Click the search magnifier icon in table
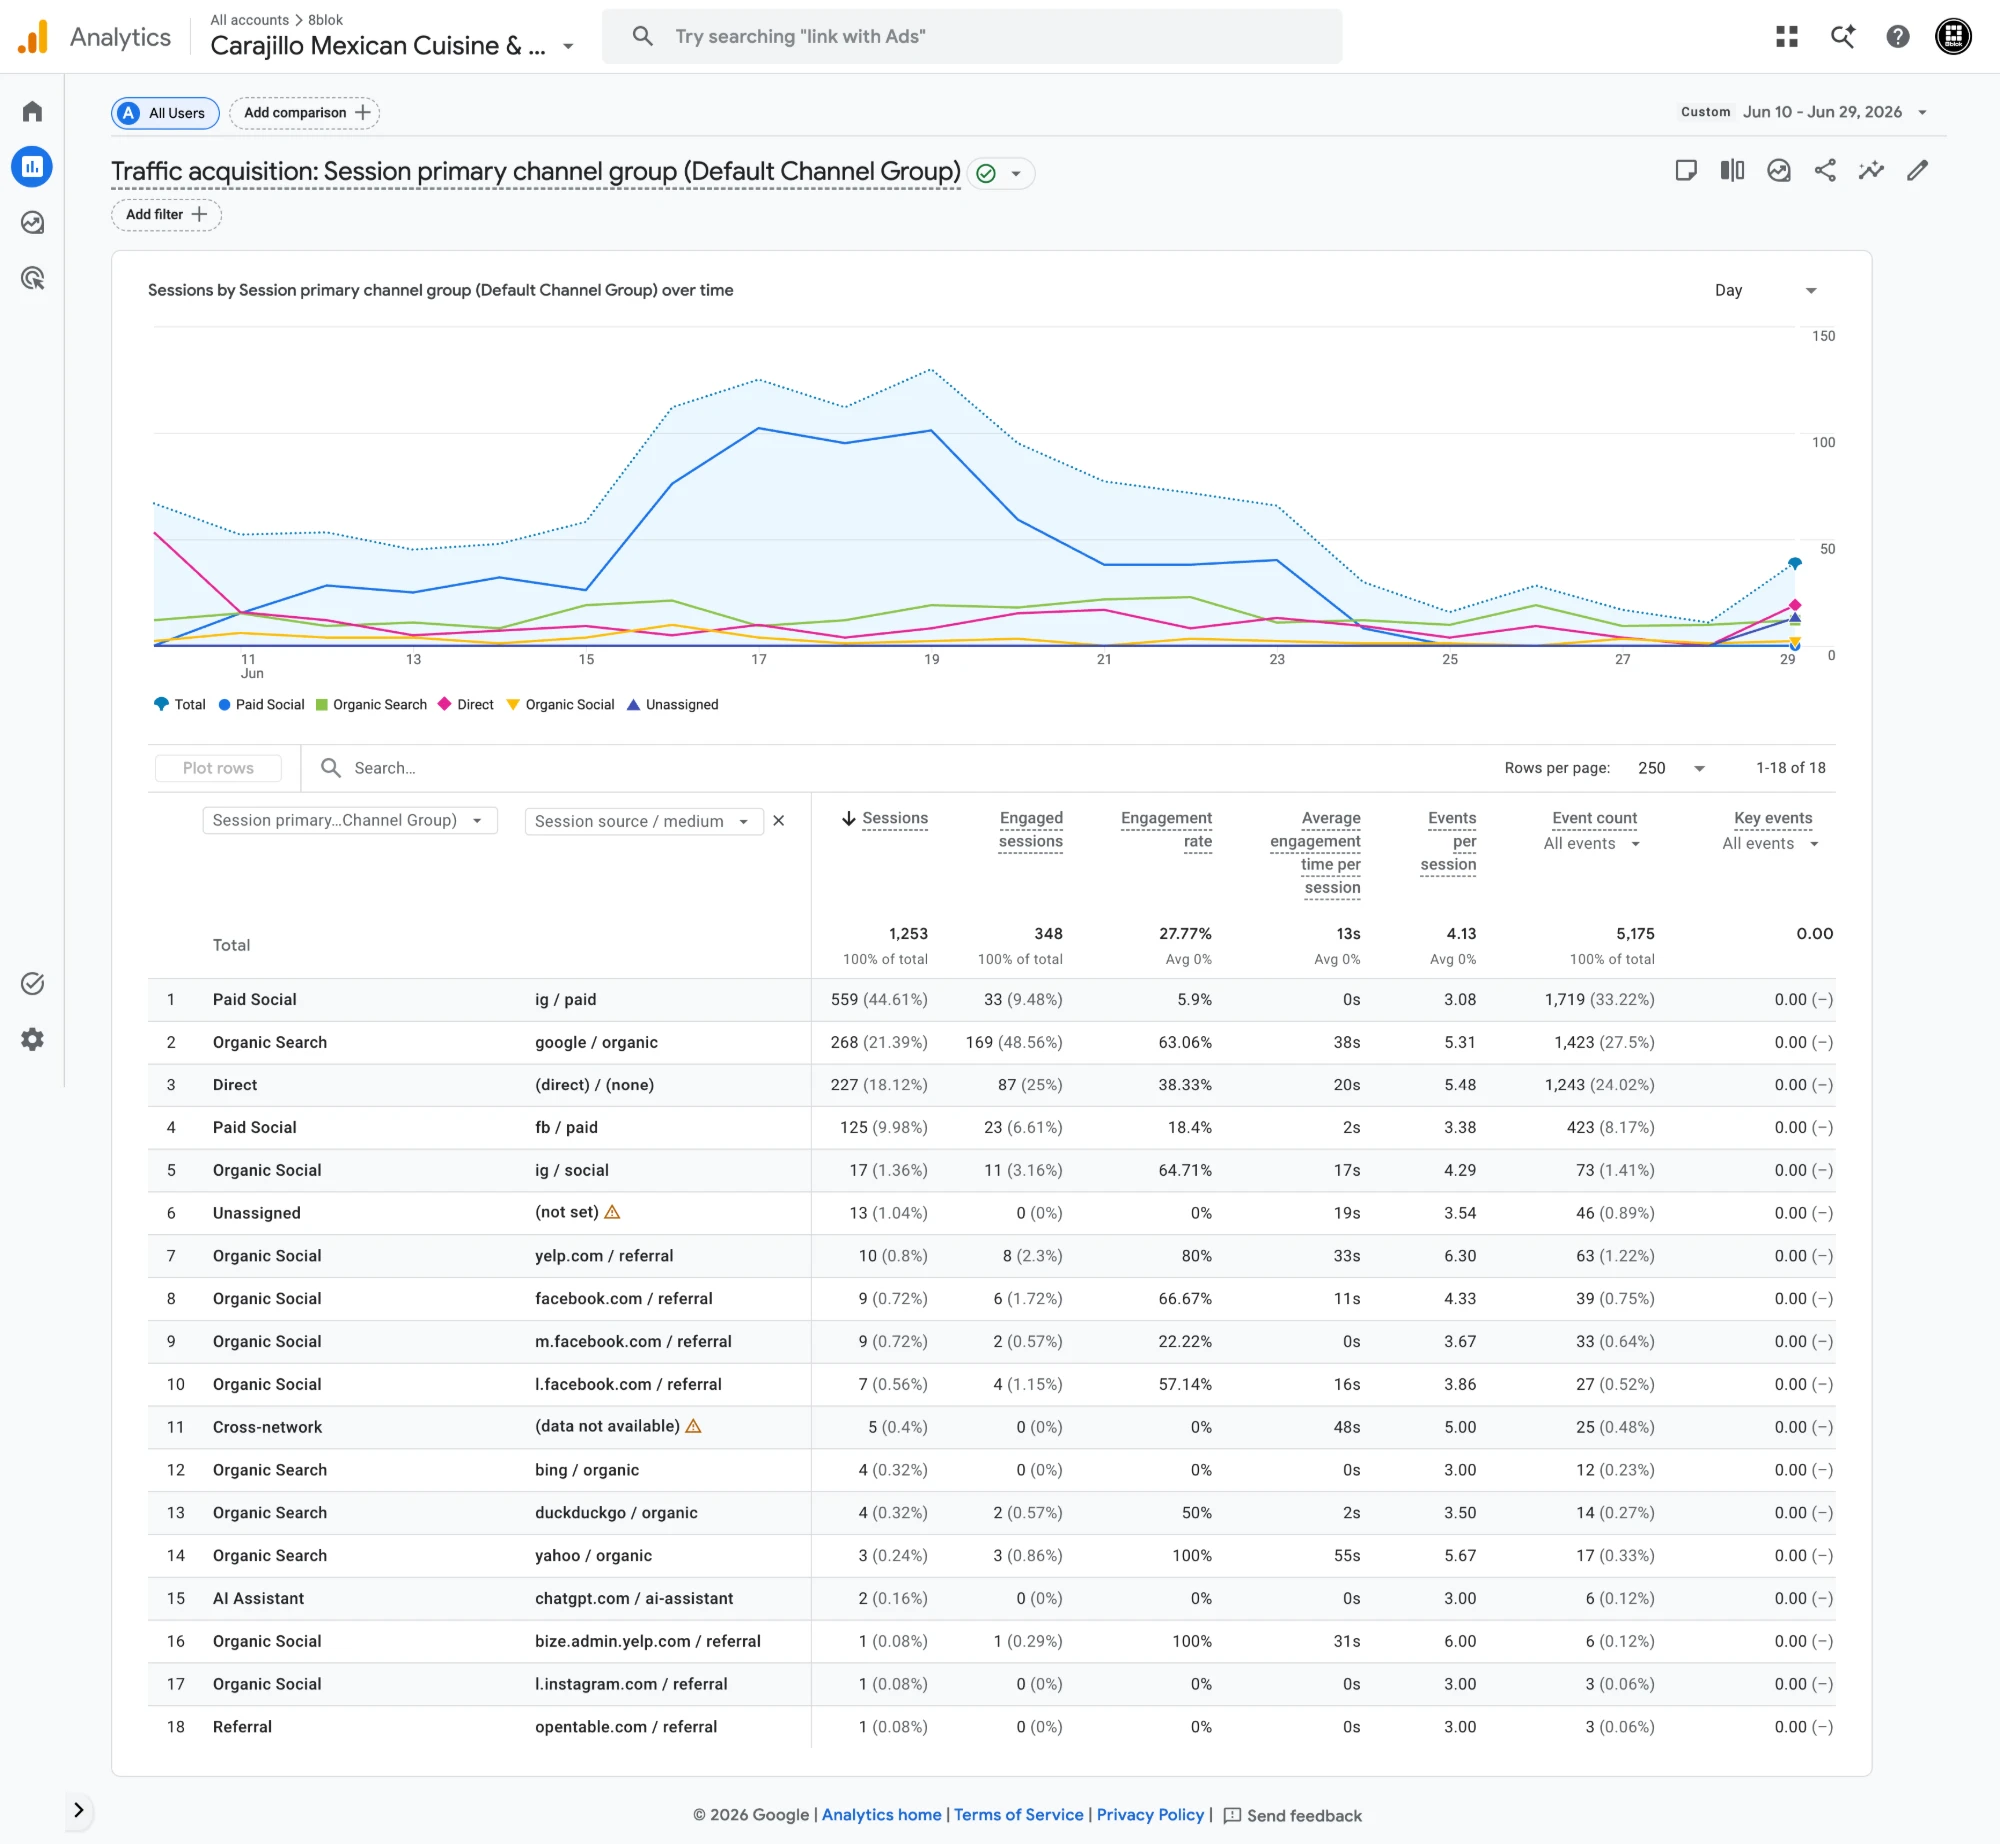2000x1844 pixels. (x=331, y=768)
